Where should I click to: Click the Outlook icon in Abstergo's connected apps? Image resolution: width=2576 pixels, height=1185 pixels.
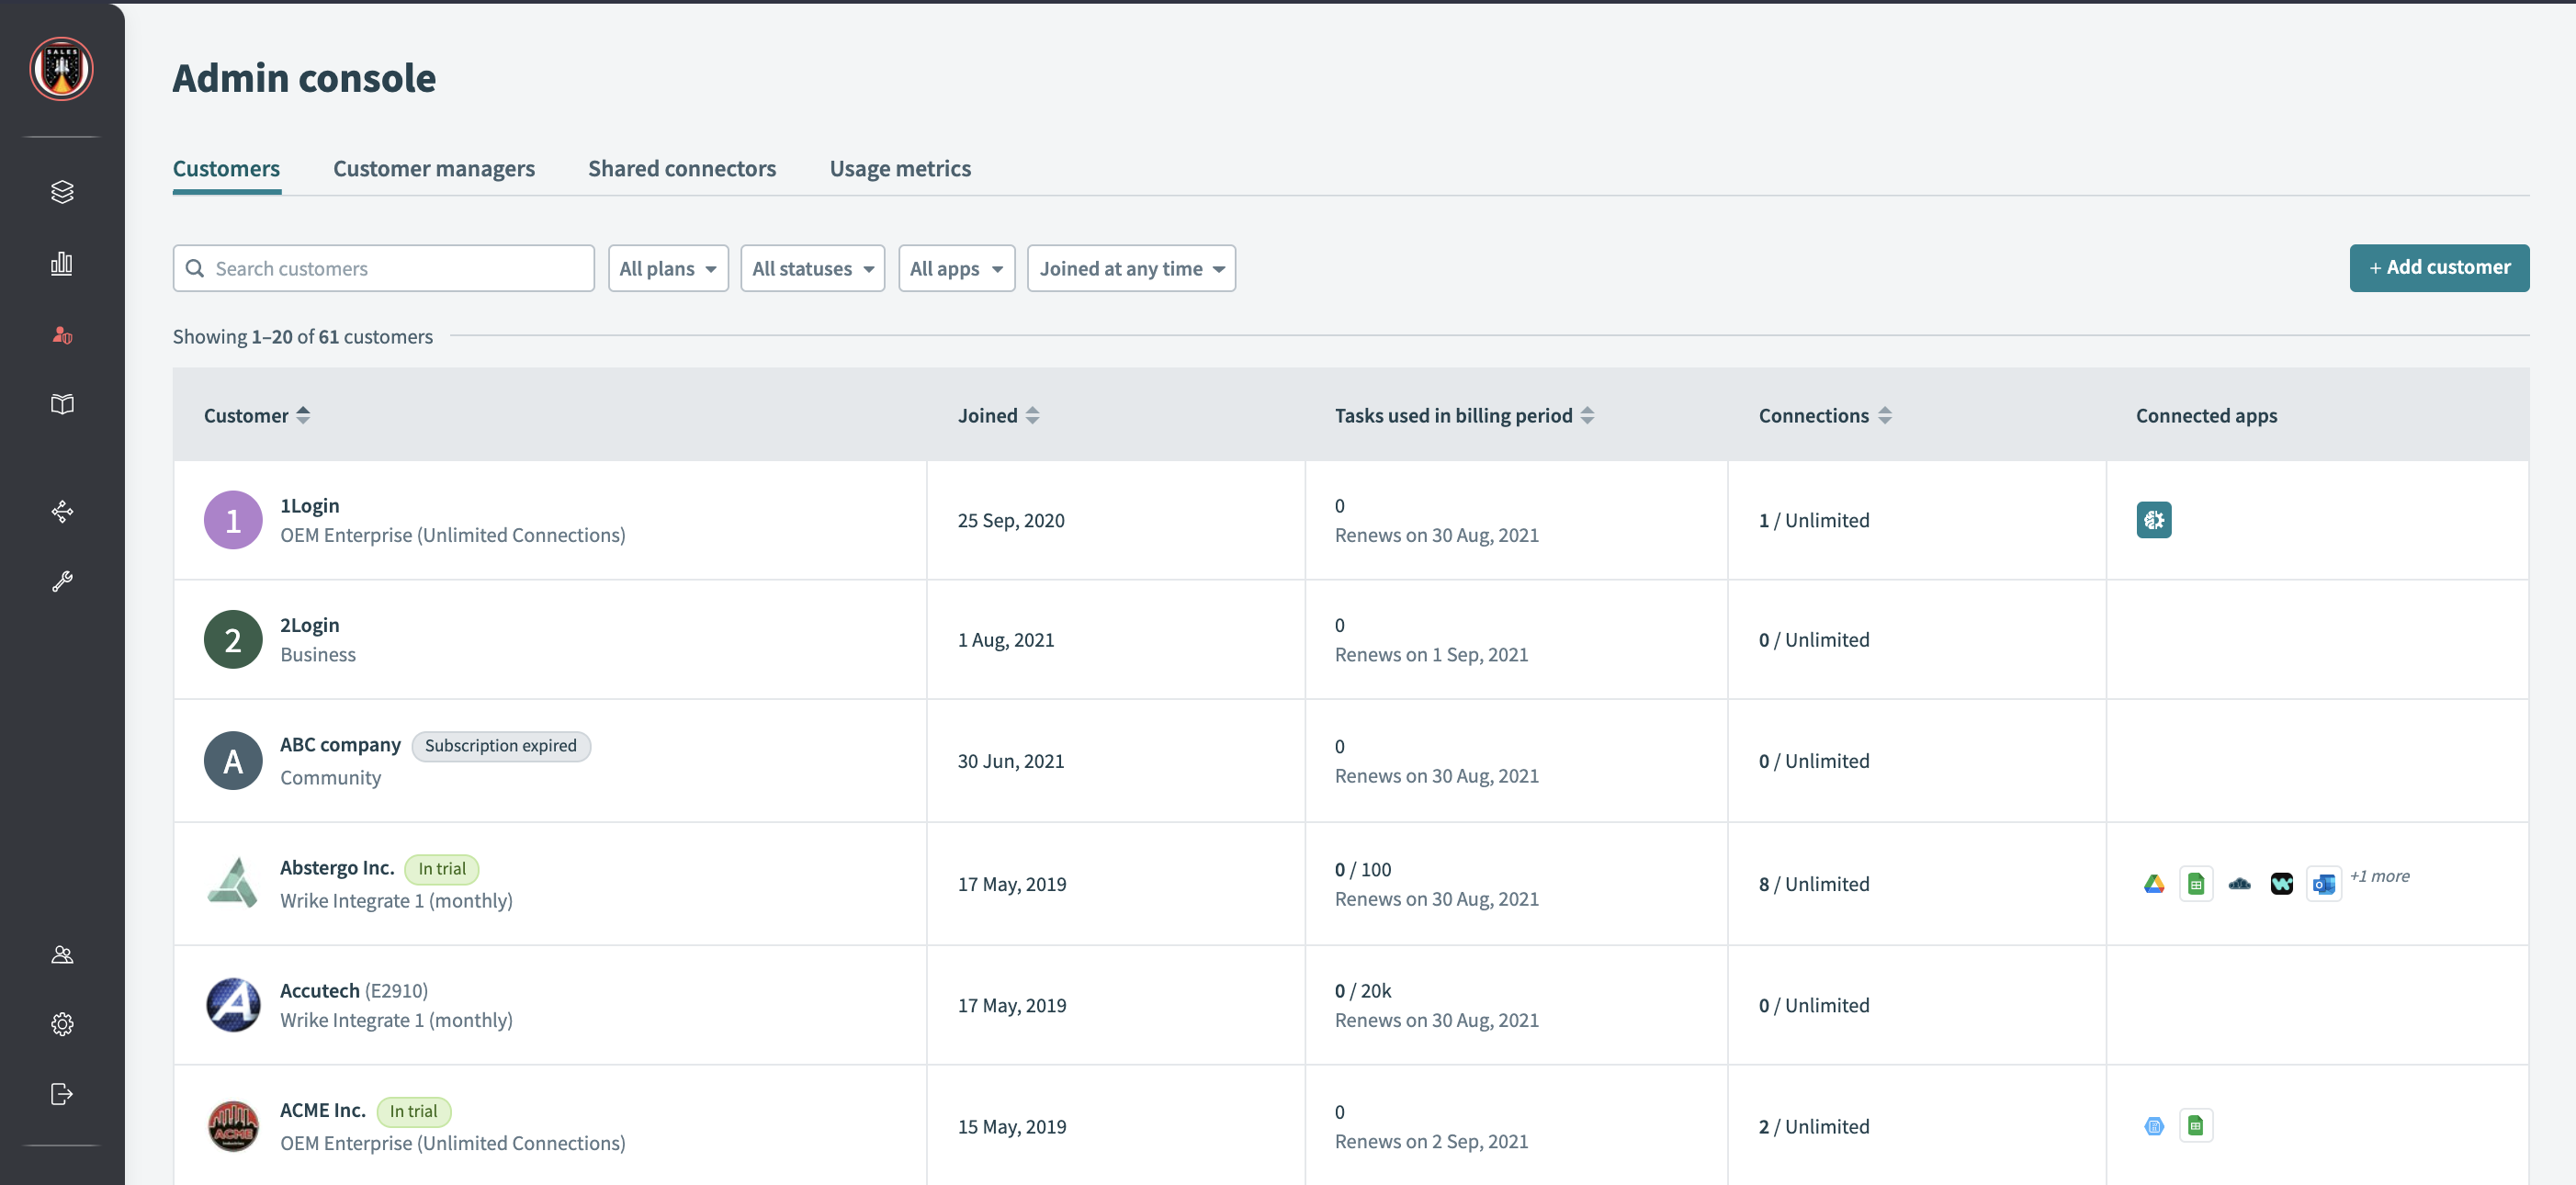click(2323, 883)
